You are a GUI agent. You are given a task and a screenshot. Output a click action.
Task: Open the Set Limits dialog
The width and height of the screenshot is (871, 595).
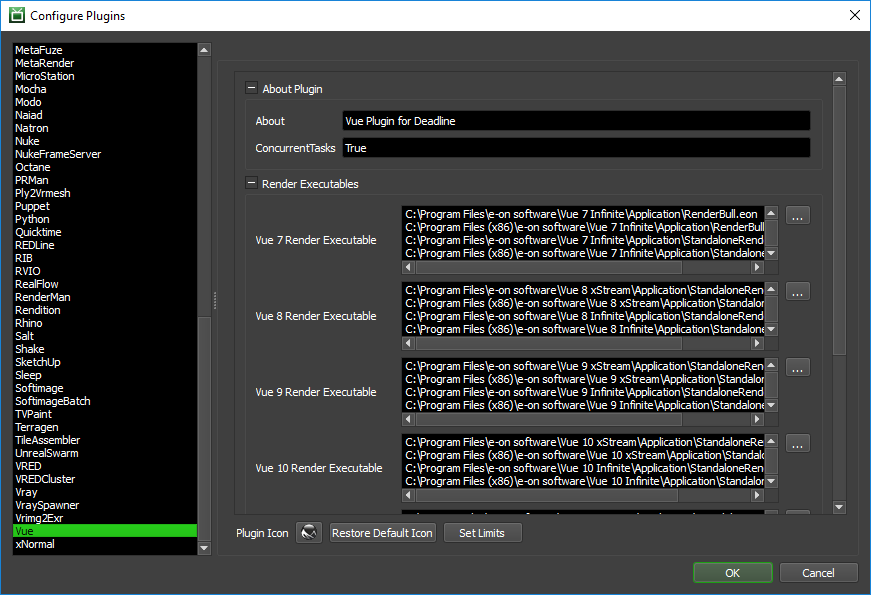[482, 533]
